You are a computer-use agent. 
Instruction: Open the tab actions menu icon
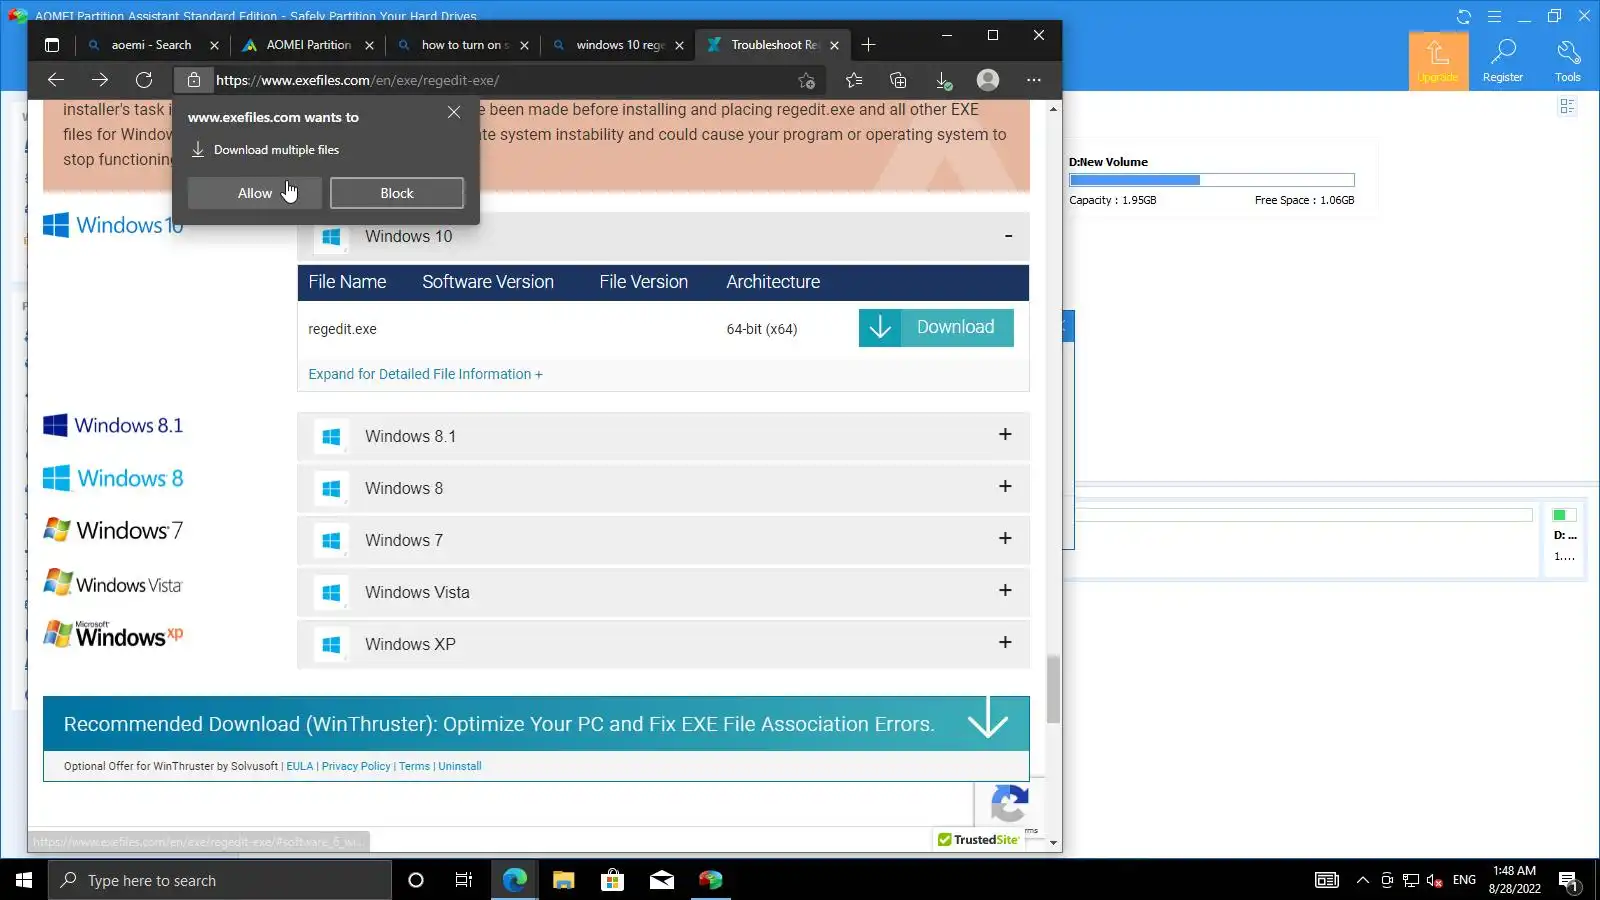52,45
